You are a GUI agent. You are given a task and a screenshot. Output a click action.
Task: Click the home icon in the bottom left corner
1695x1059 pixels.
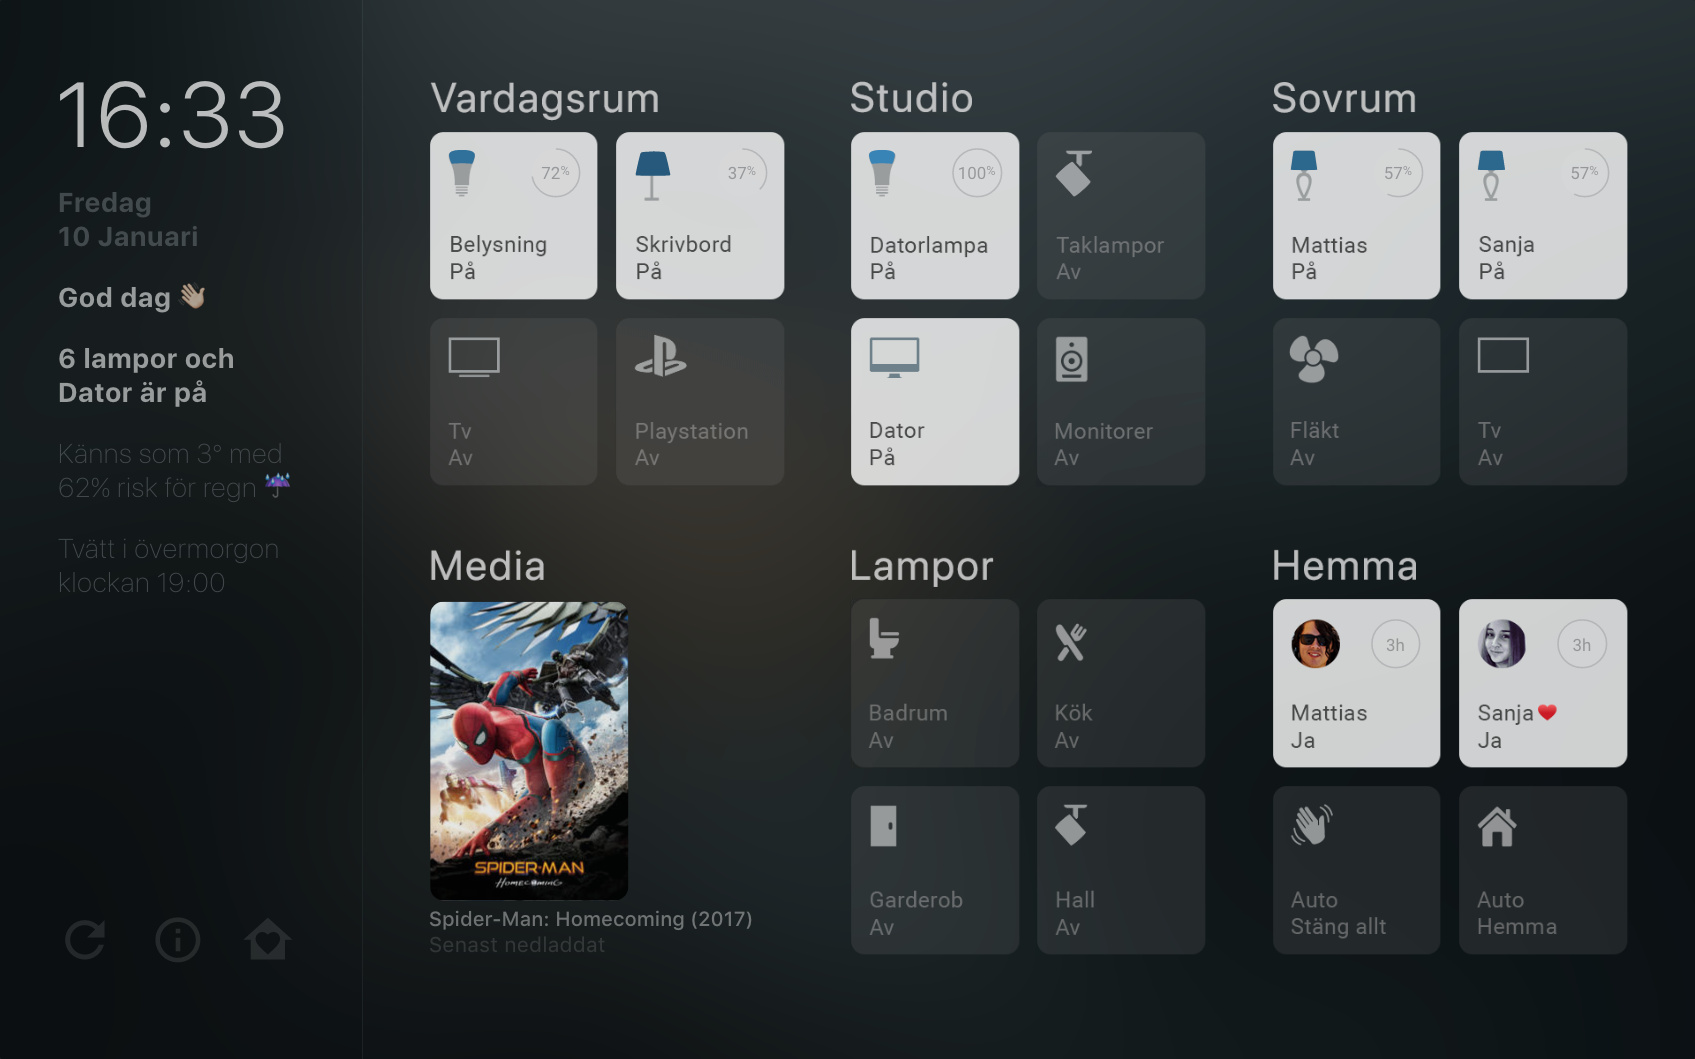(268, 940)
